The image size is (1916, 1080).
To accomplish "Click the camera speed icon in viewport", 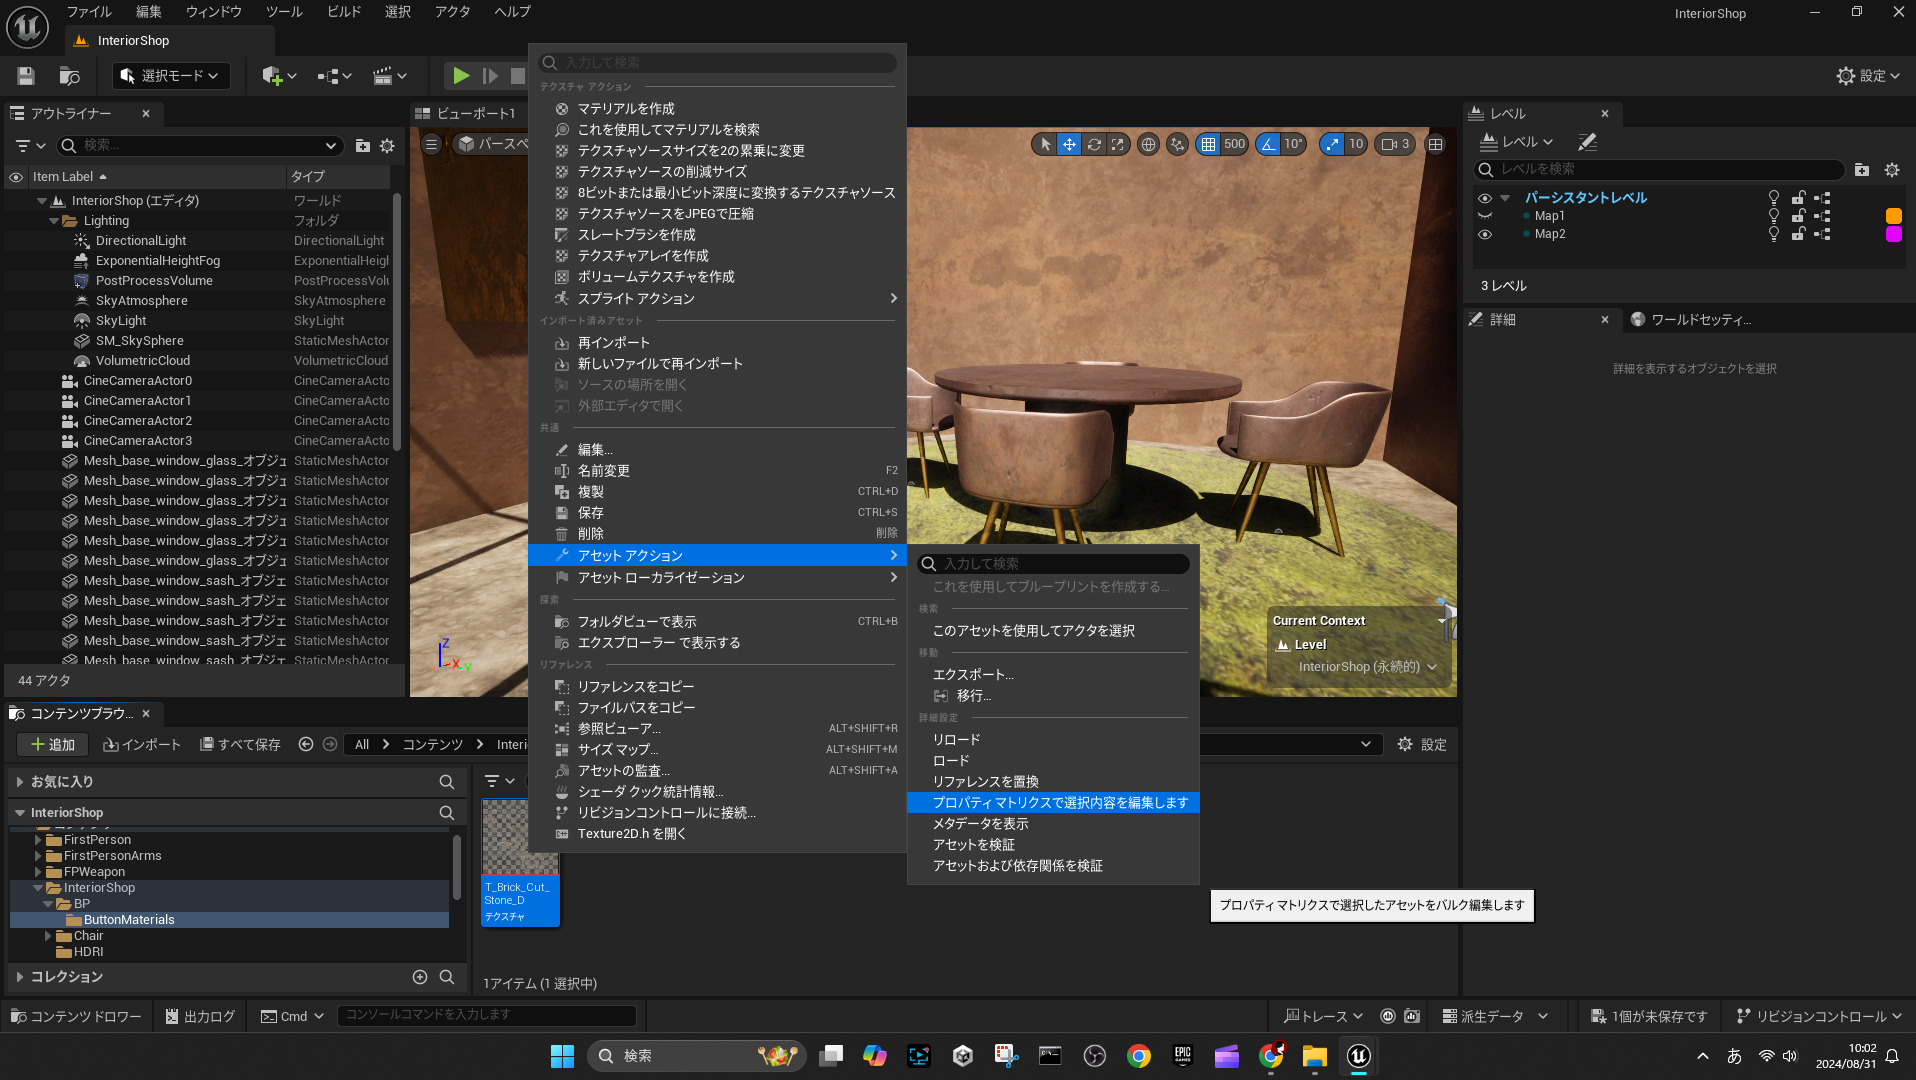I will (1389, 144).
